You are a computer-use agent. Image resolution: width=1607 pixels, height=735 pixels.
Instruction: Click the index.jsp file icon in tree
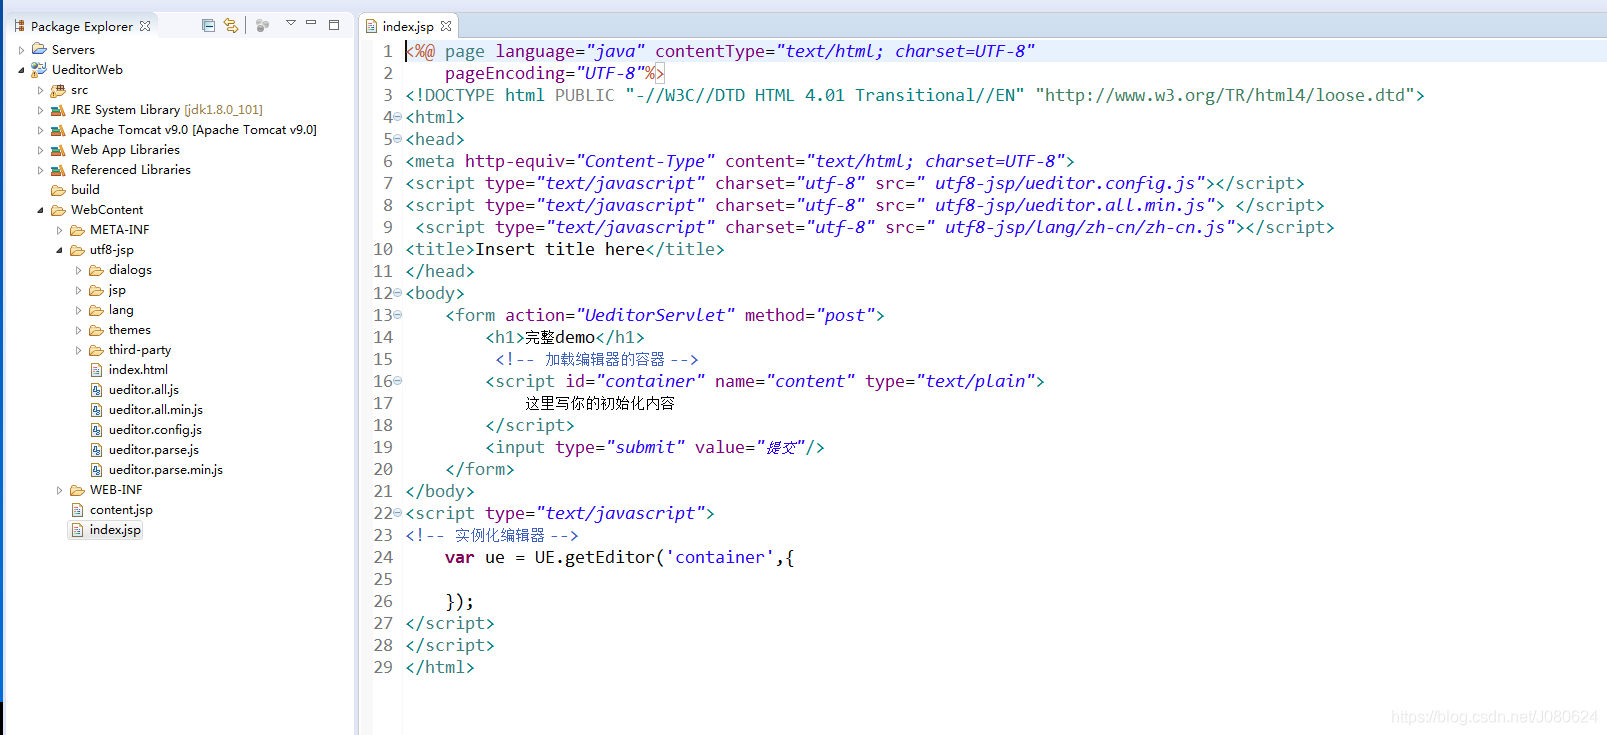click(77, 530)
